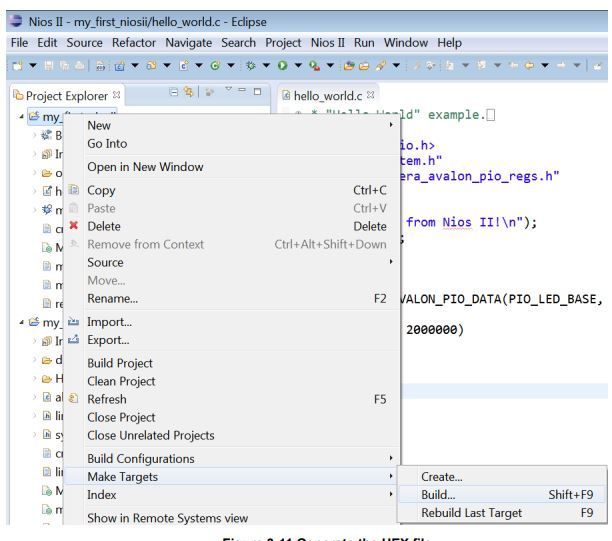Select Build... from Make Targets submenu
Viewport: 612px width, 541px height.
click(x=438, y=495)
